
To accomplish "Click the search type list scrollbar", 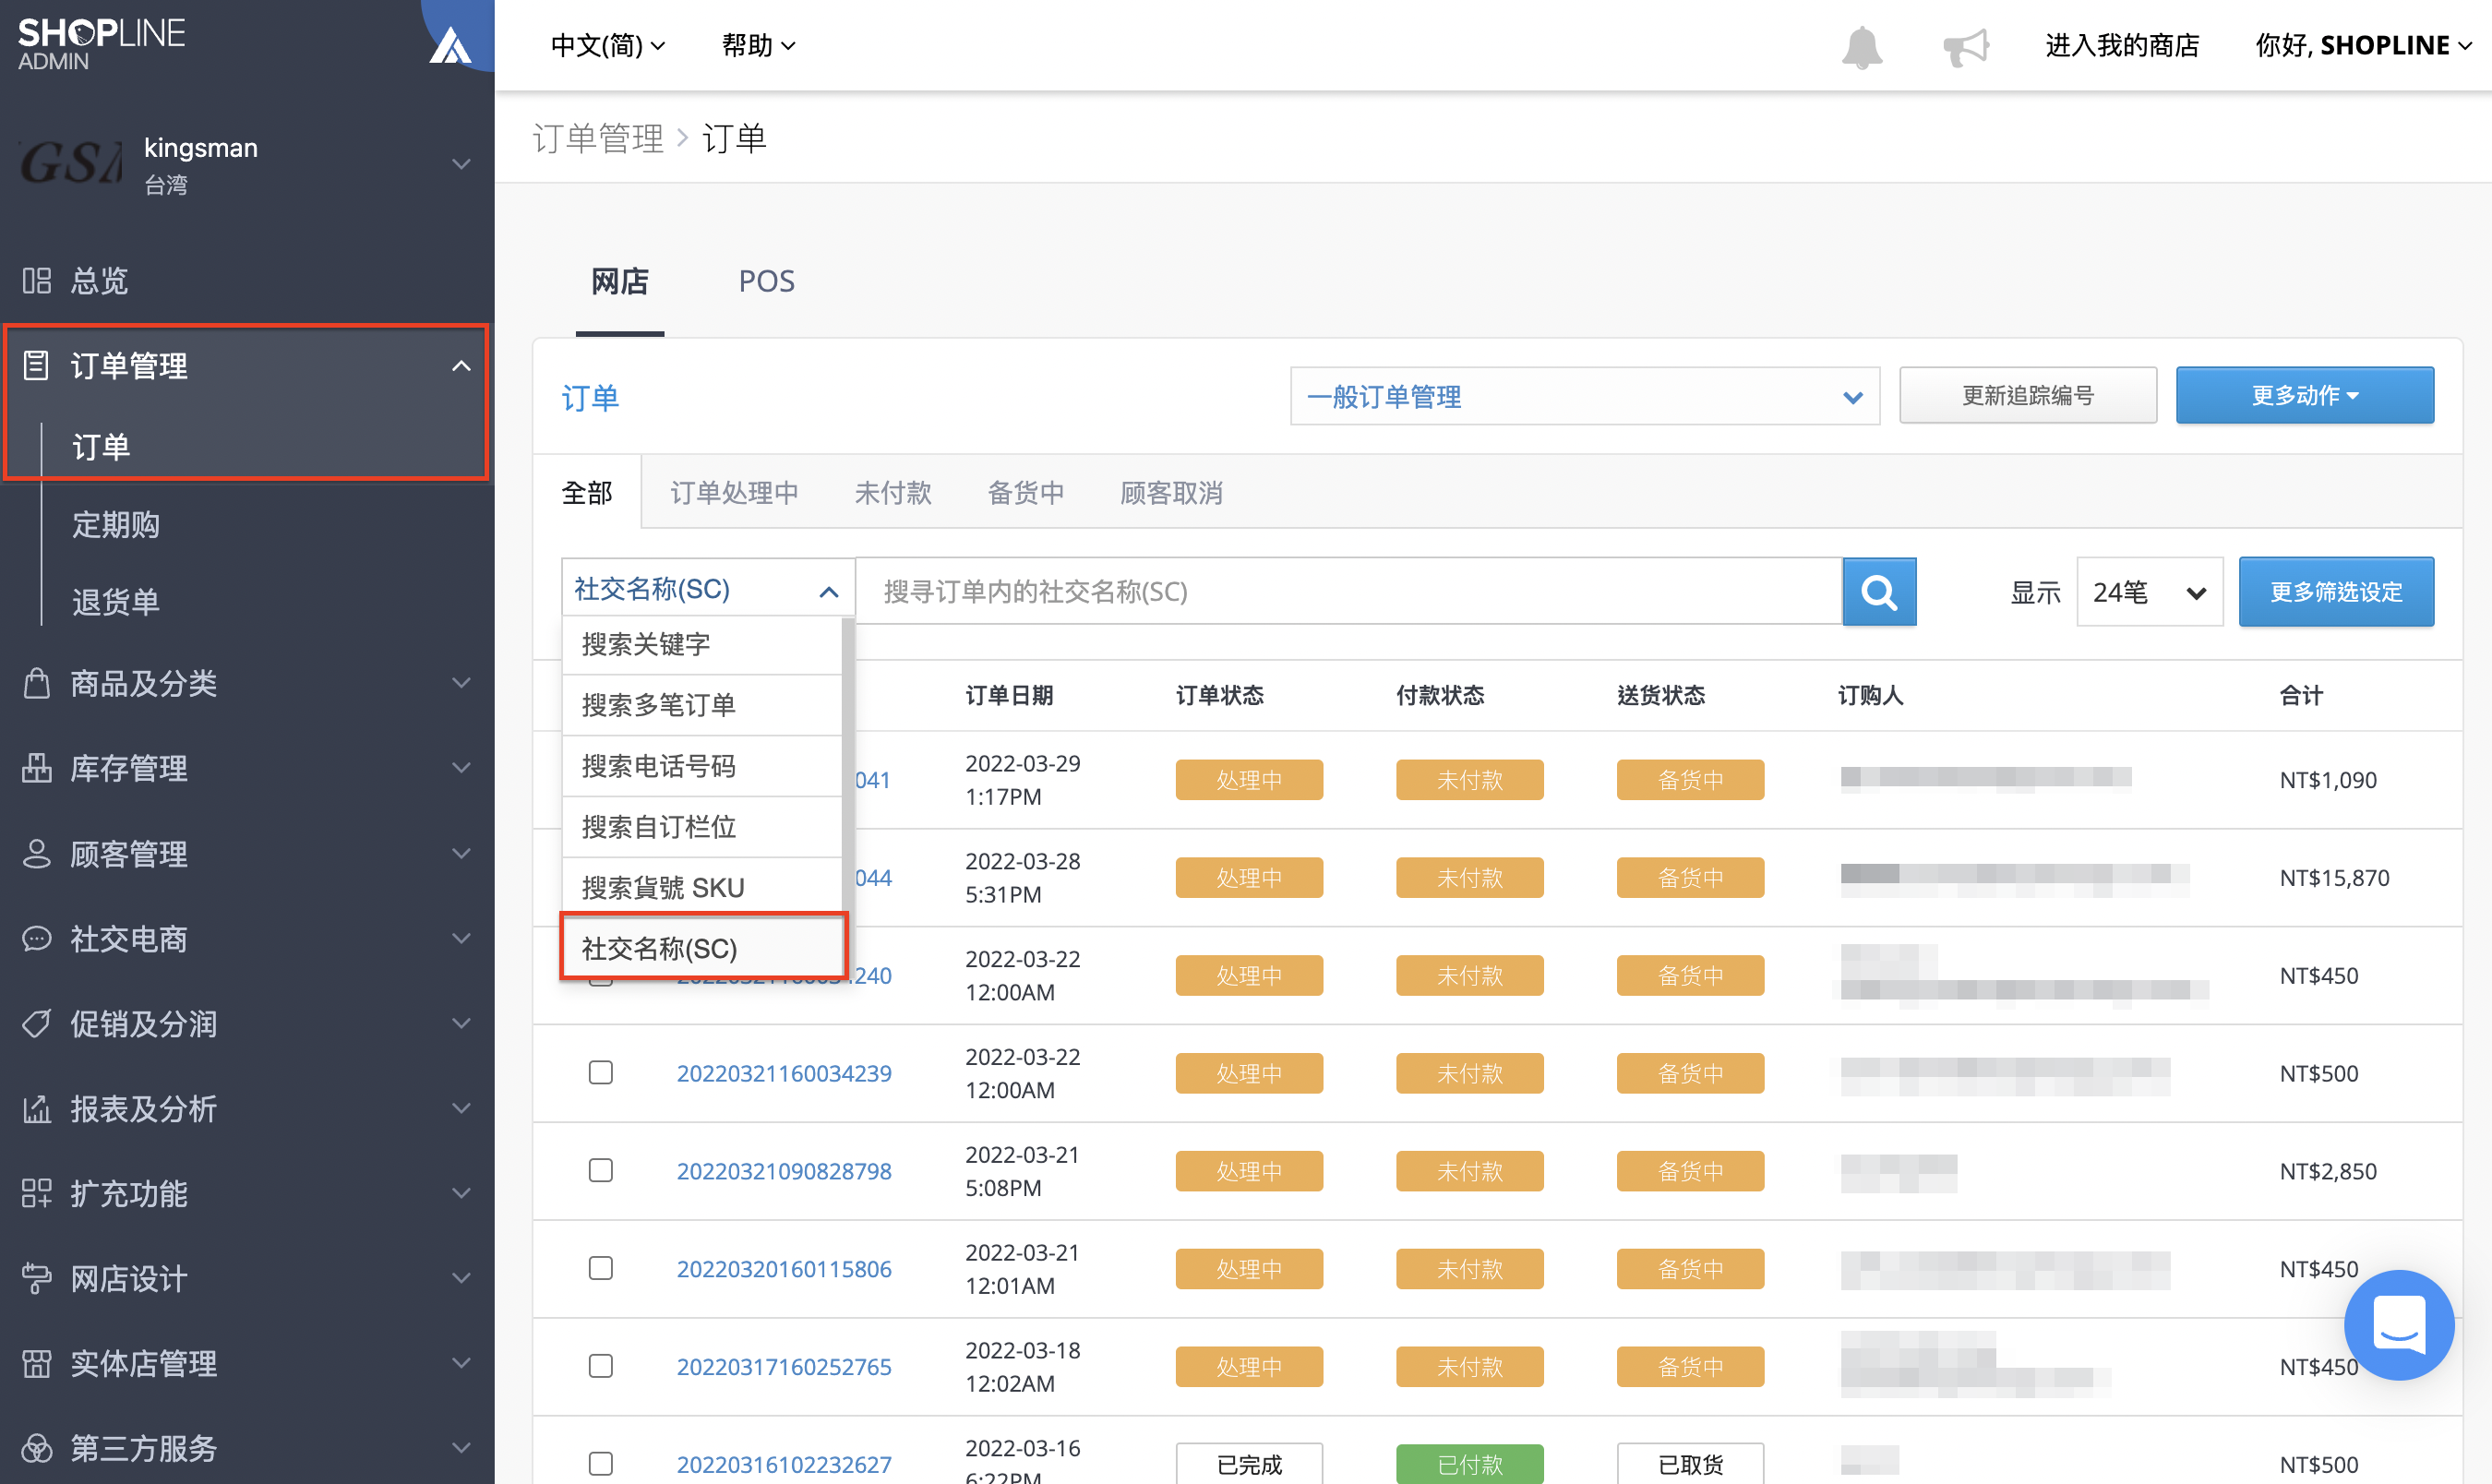I will click(848, 760).
